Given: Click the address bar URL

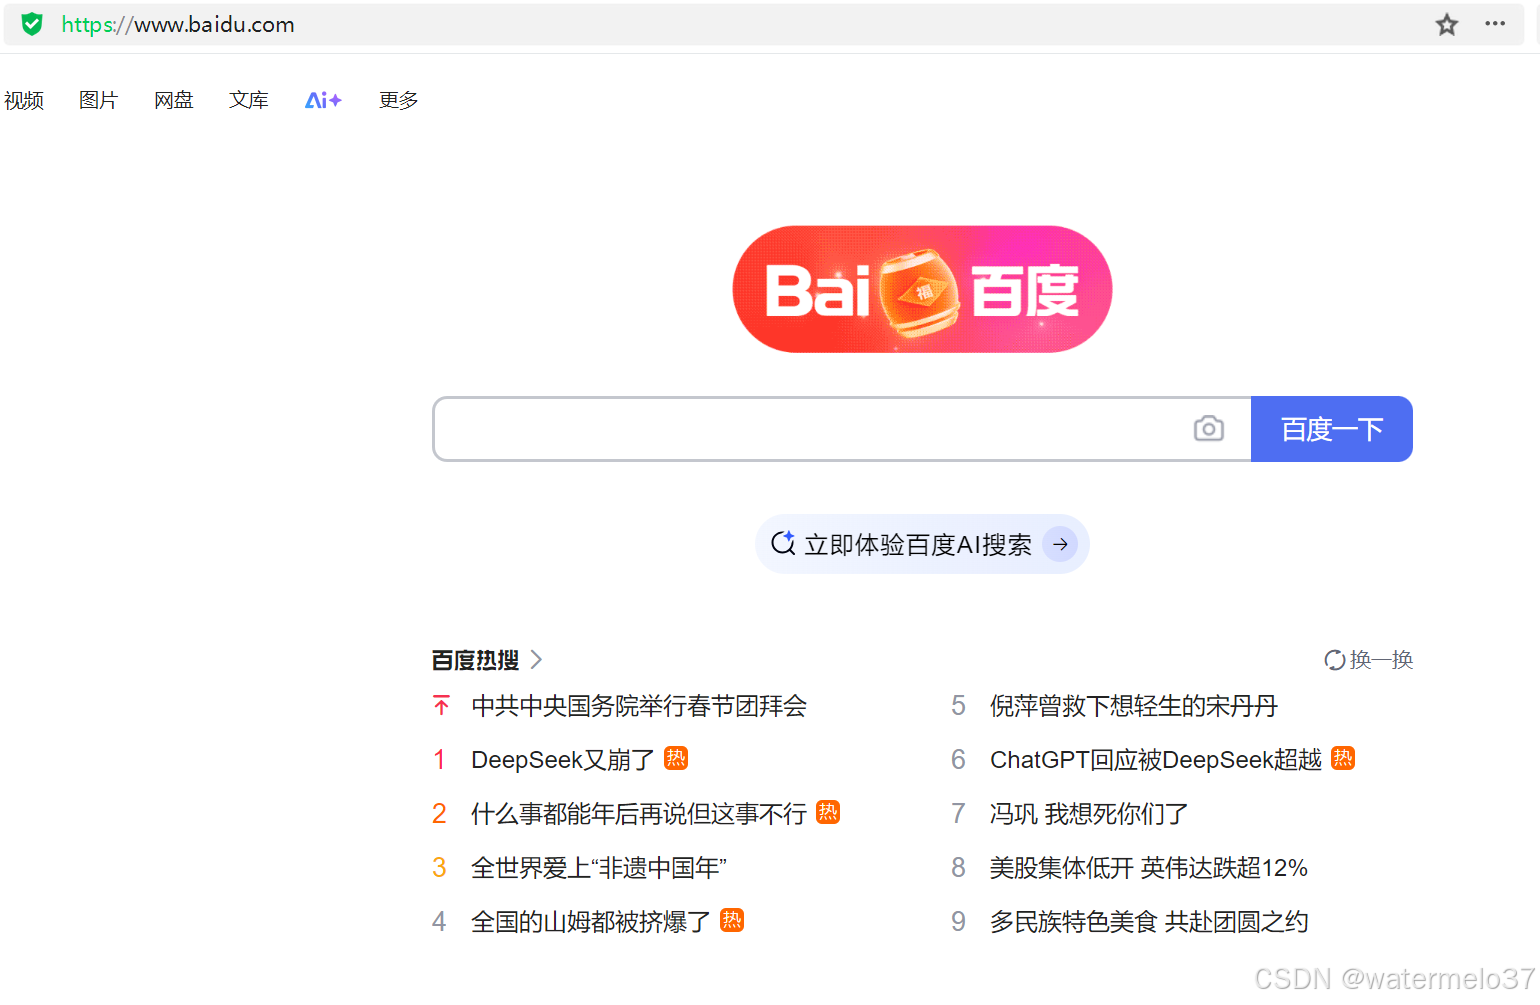Looking at the screenshot, I should click(178, 25).
